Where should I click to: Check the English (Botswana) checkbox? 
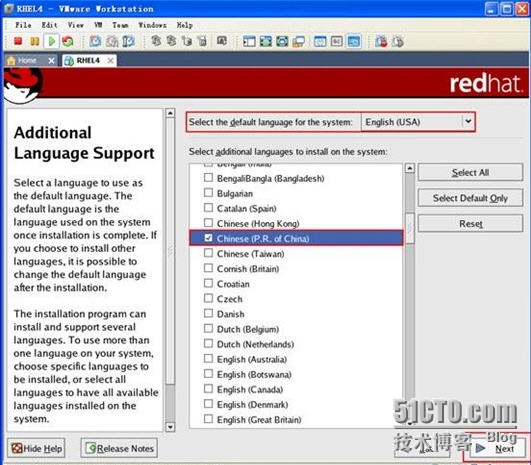(208, 374)
